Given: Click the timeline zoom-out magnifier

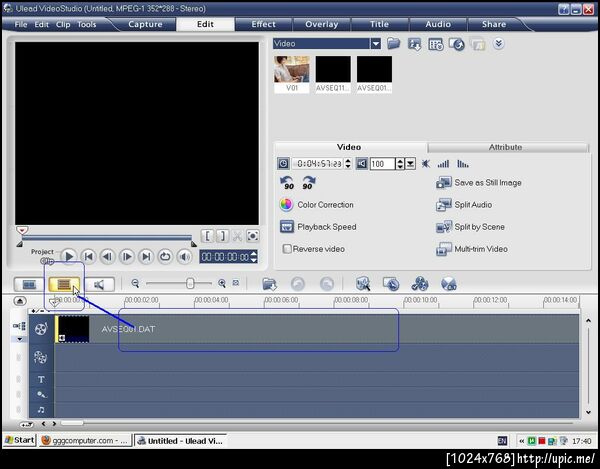Looking at the screenshot, I should [x=135, y=283].
